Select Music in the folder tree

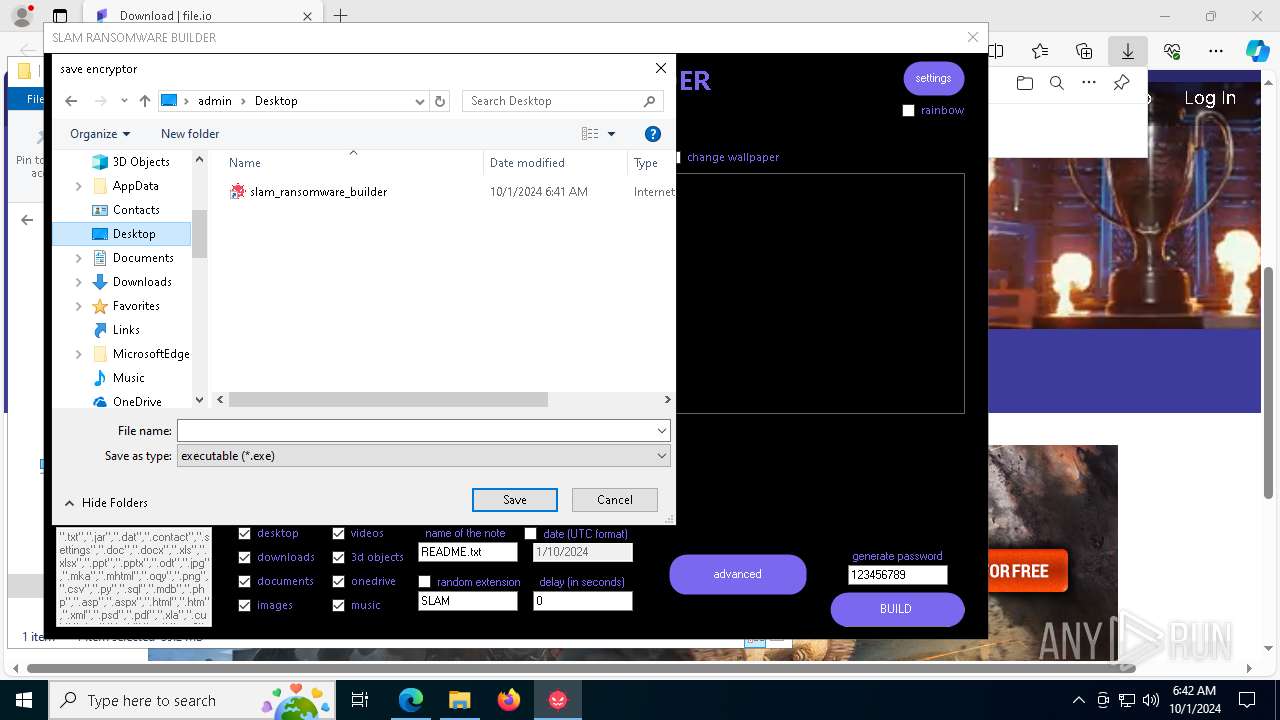click(x=128, y=378)
